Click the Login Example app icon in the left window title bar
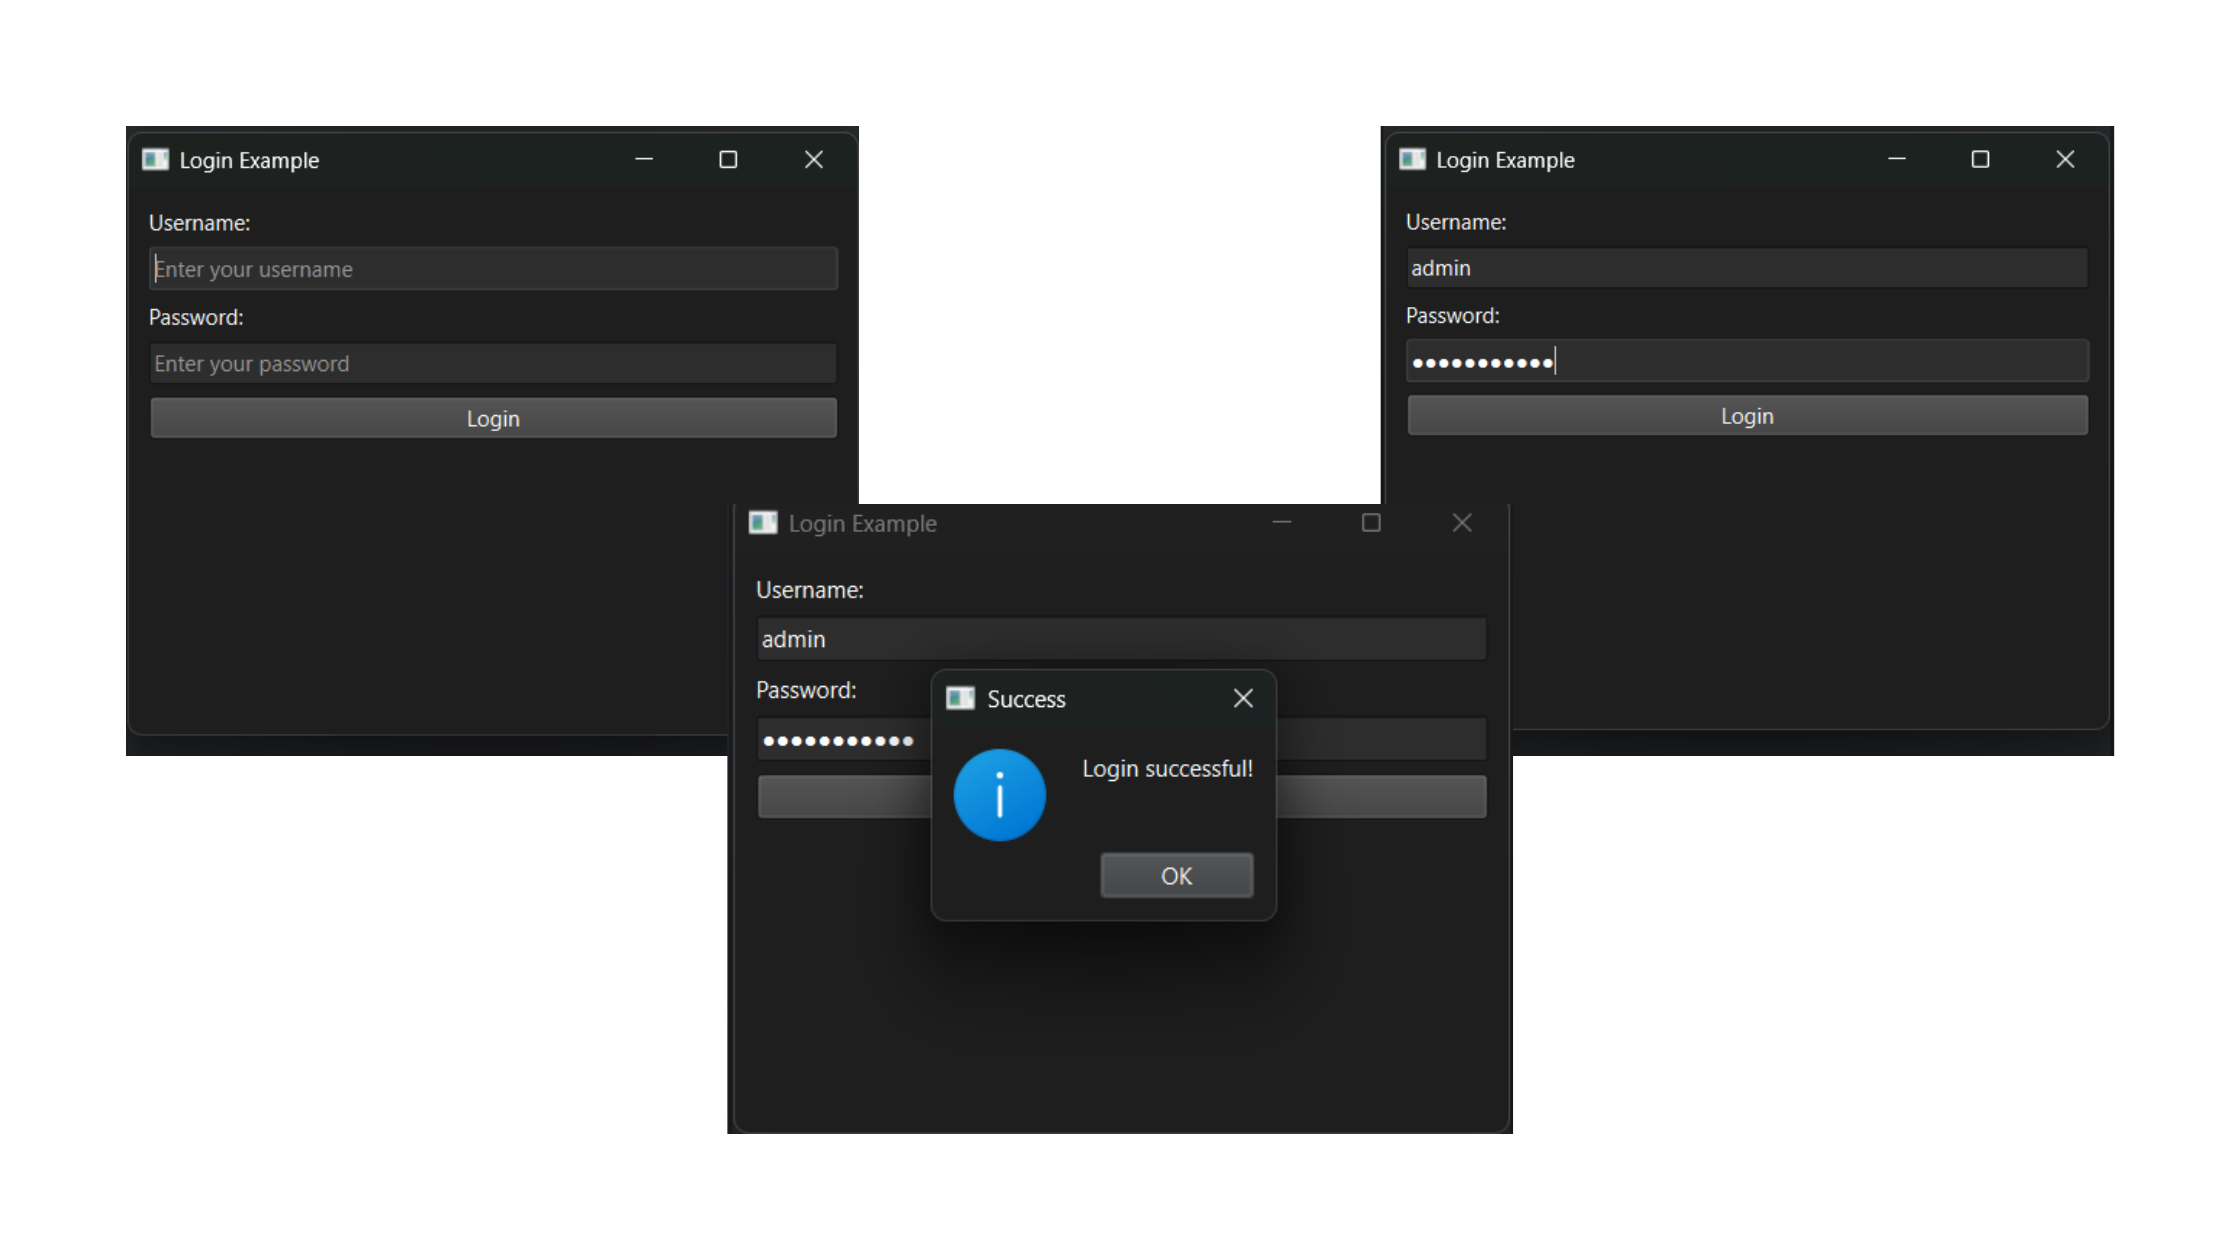The image size is (2240, 1260). [x=156, y=159]
